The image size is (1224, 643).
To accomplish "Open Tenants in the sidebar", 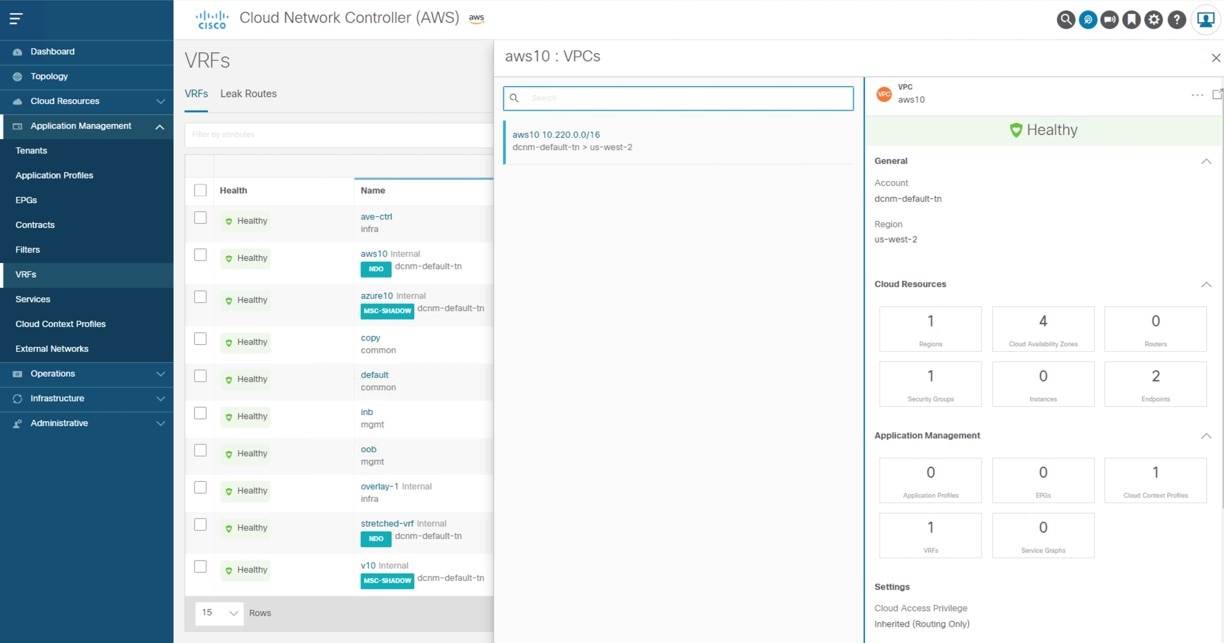I will pos(31,151).
